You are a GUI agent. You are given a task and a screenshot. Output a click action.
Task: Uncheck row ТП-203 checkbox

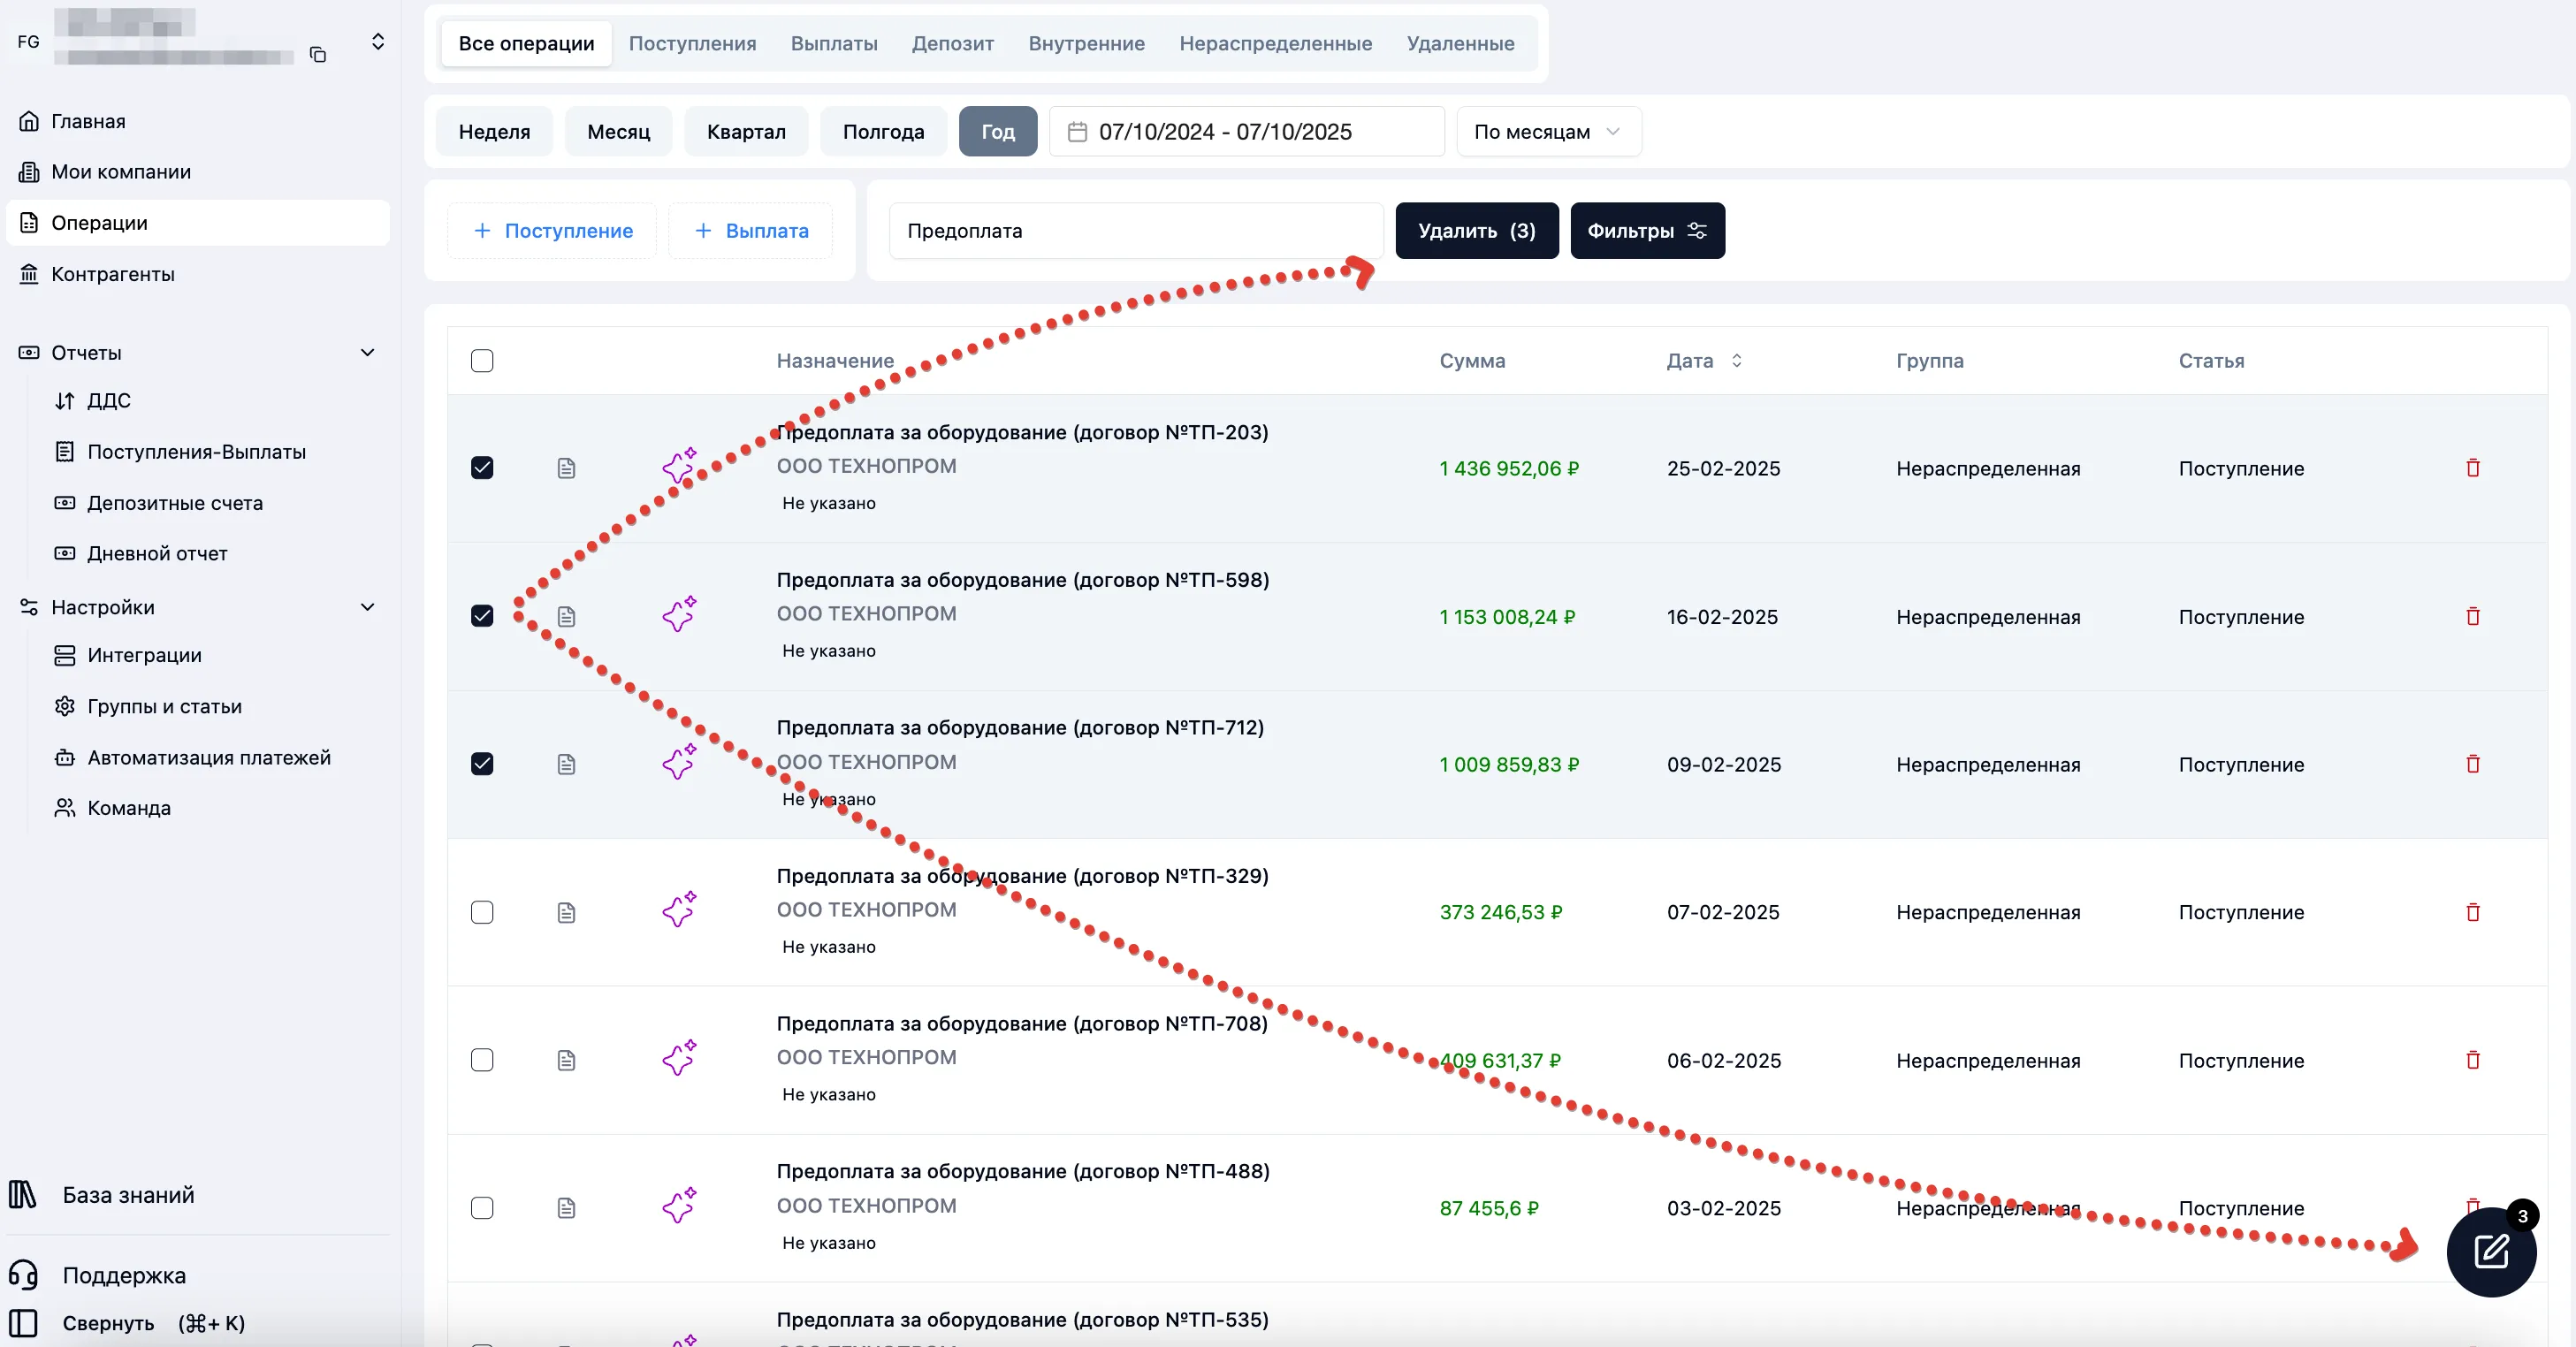pos(482,468)
